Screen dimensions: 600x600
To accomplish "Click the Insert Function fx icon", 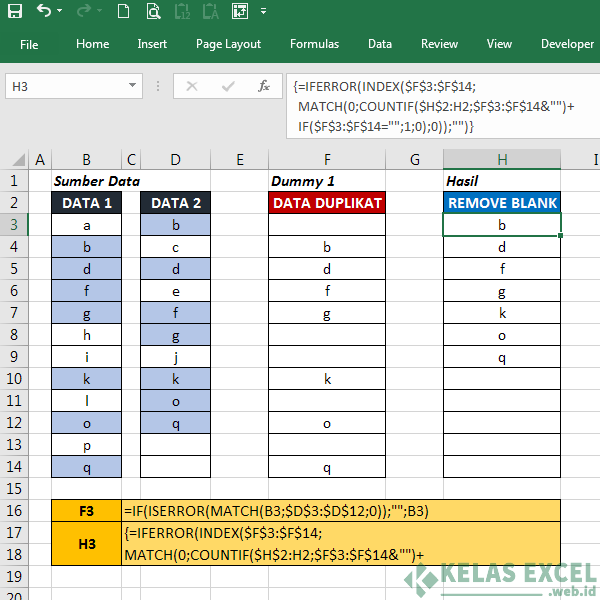I will click(264, 86).
